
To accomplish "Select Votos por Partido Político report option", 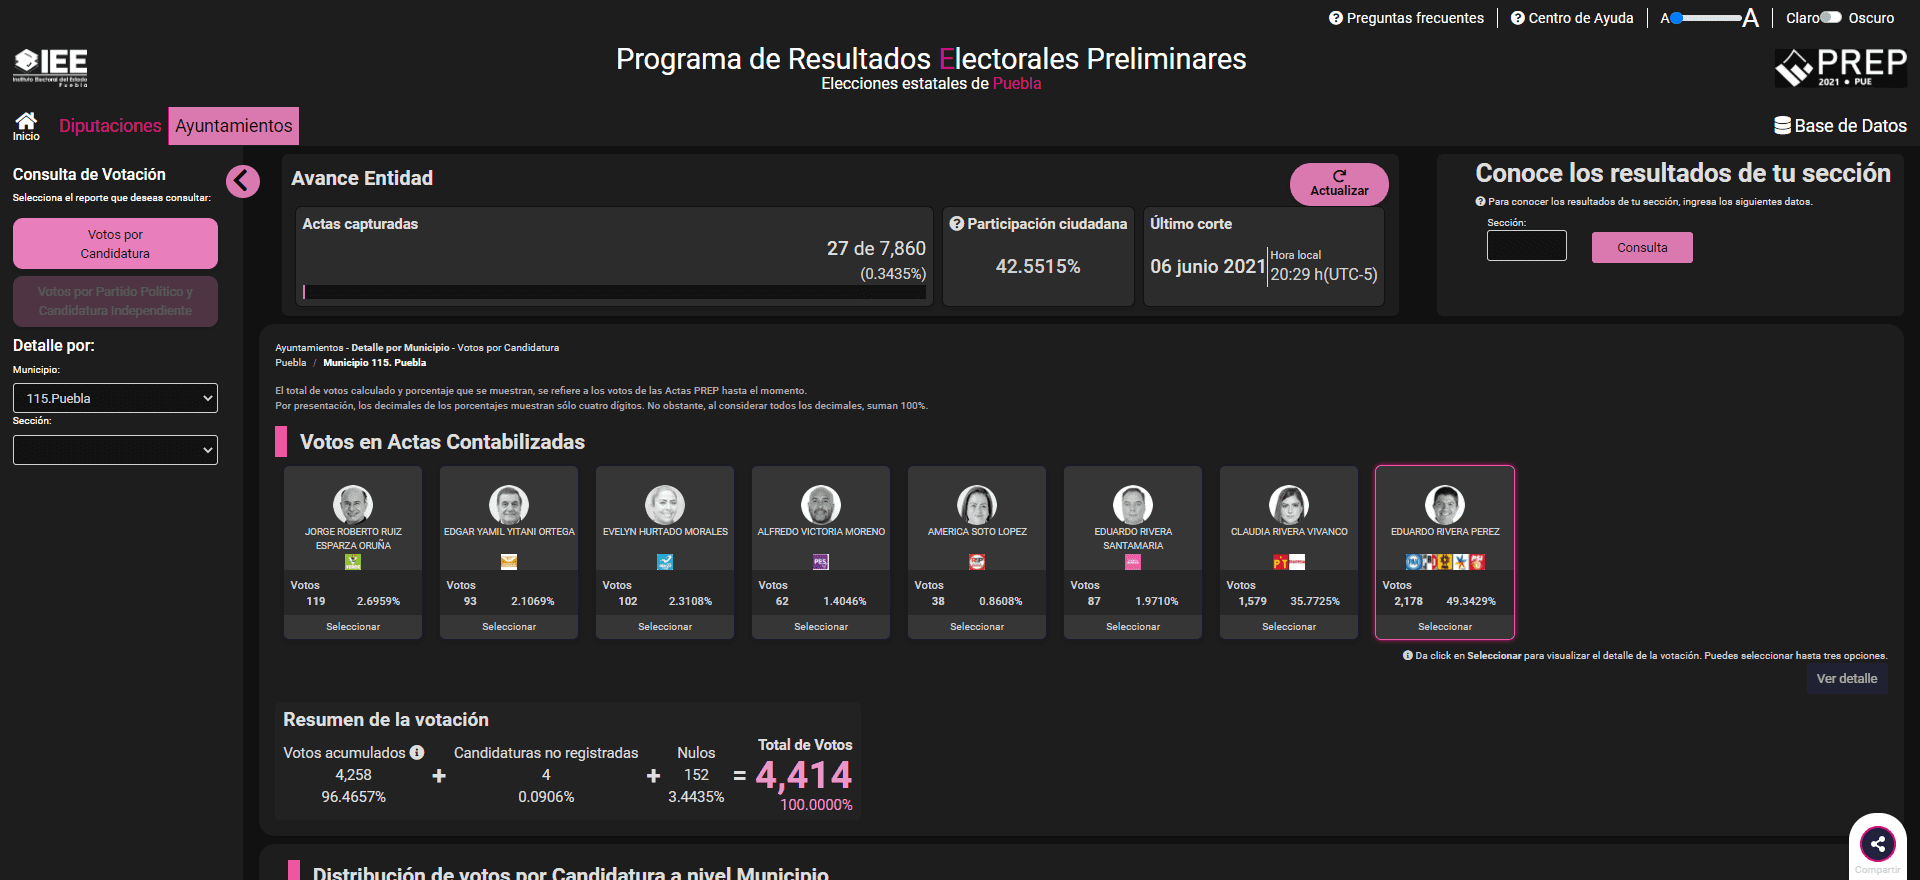I will coord(115,301).
